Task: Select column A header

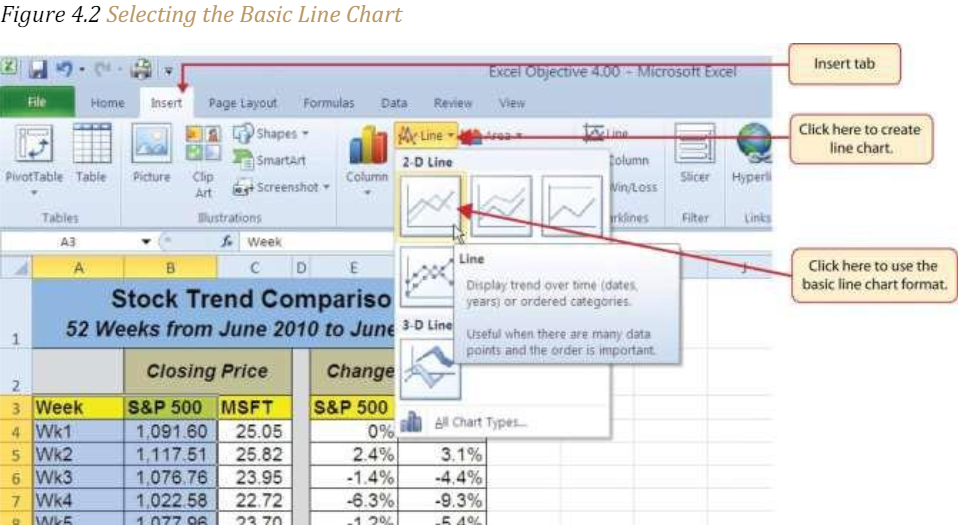Action: coord(78,268)
